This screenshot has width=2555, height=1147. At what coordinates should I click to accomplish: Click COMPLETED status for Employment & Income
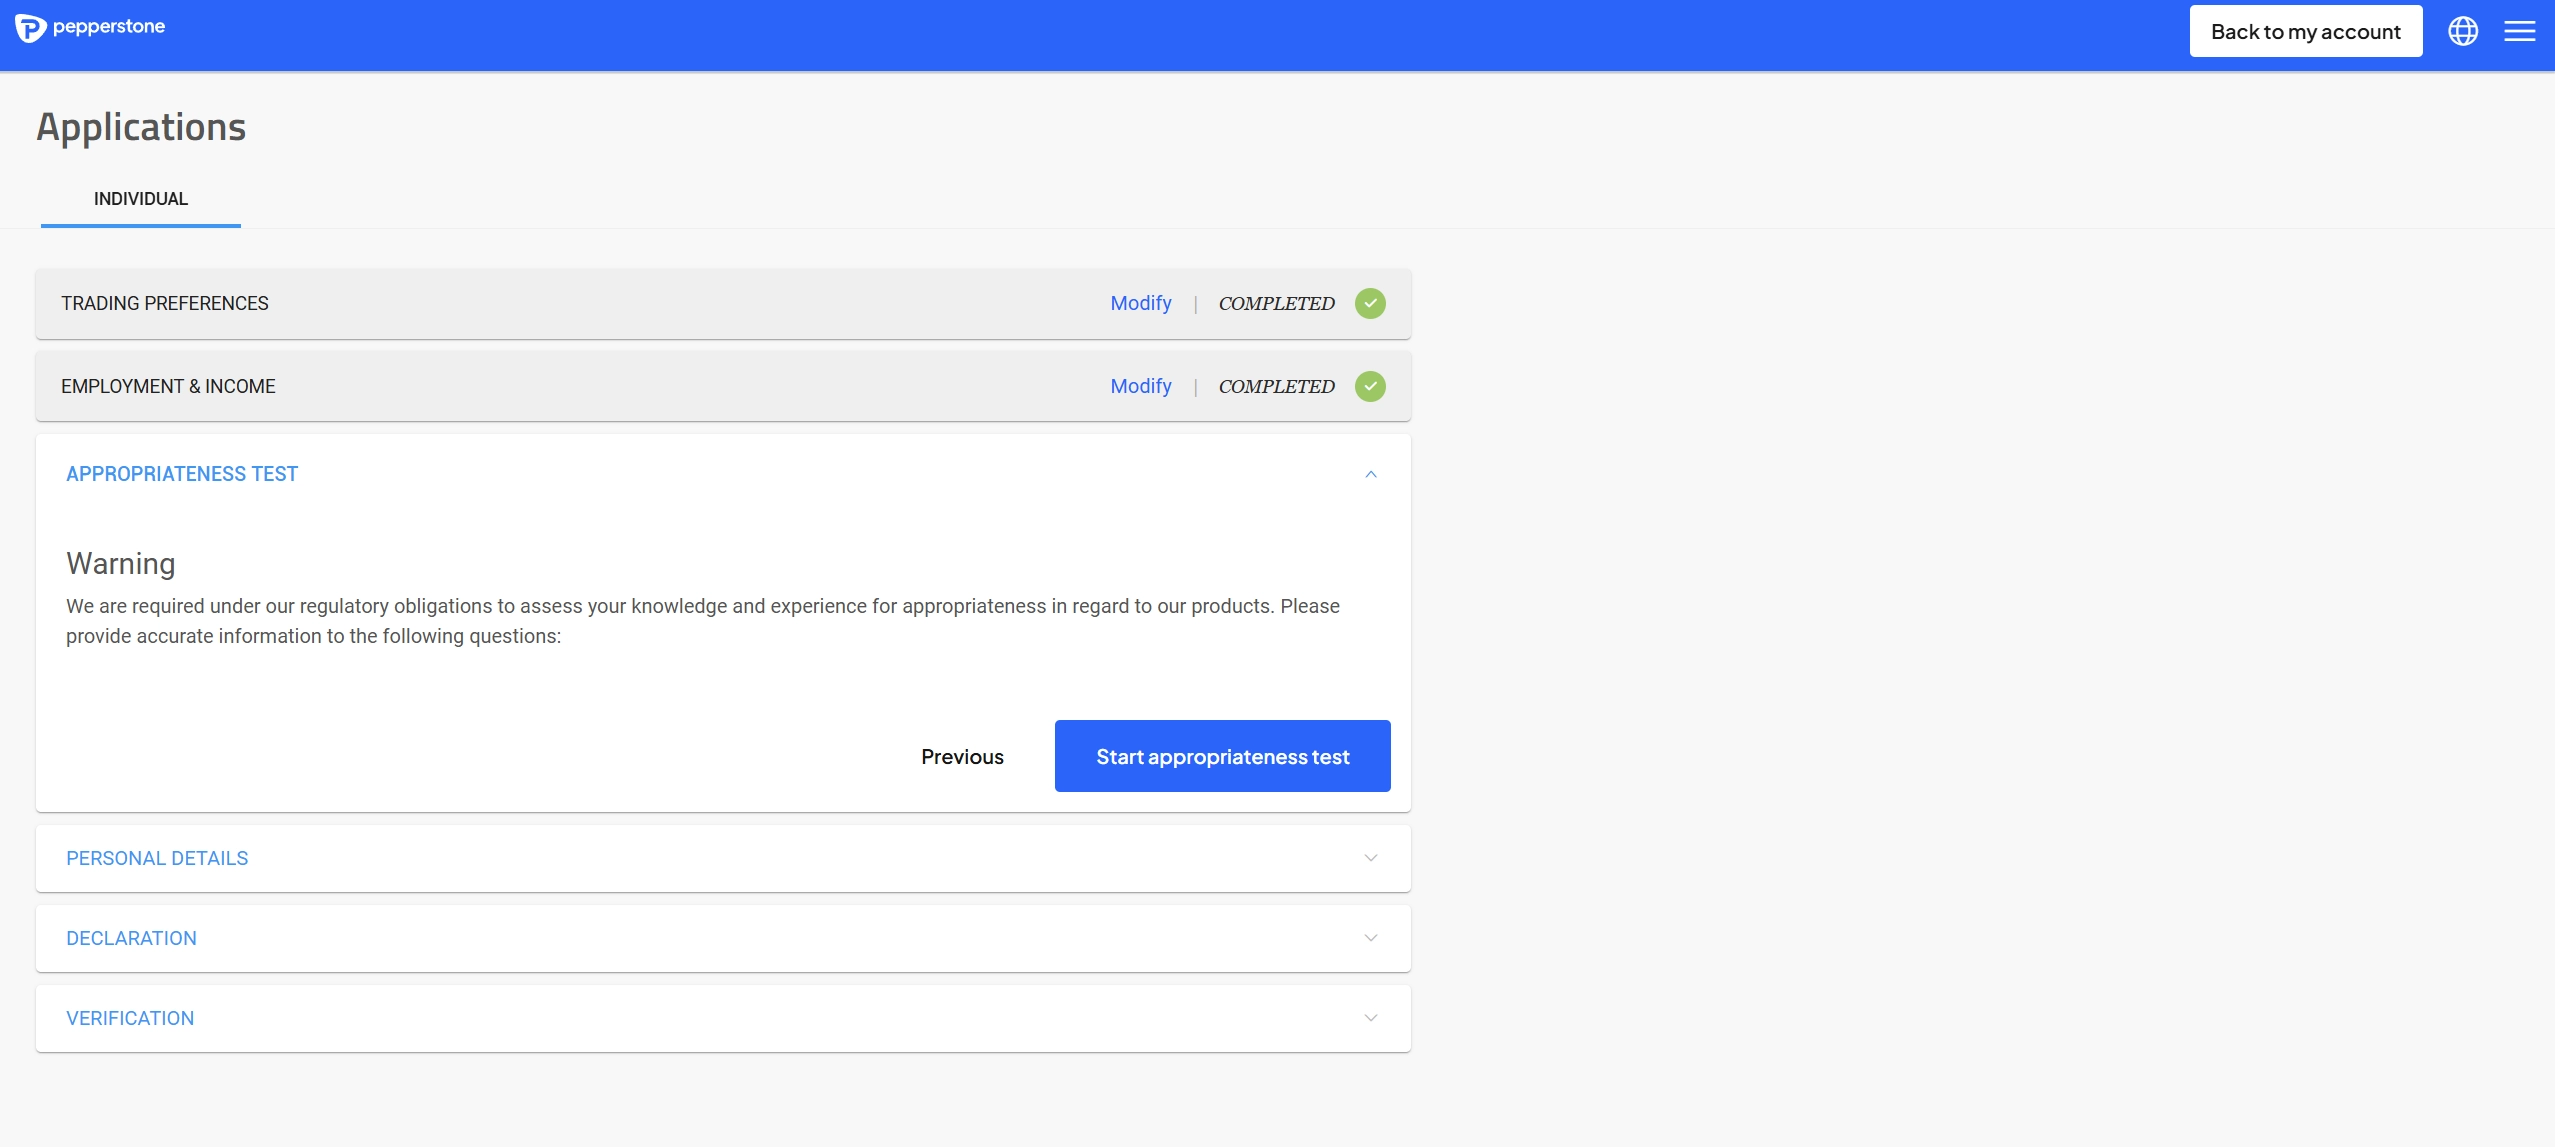pyautogui.click(x=1276, y=386)
